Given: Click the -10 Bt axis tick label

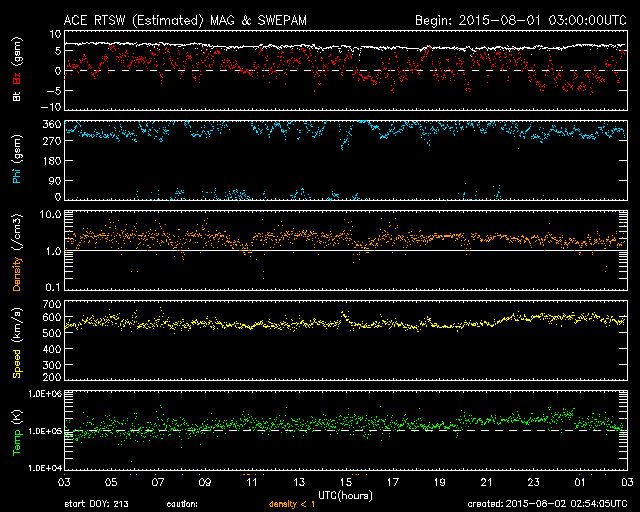Looking at the screenshot, I should (x=53, y=107).
